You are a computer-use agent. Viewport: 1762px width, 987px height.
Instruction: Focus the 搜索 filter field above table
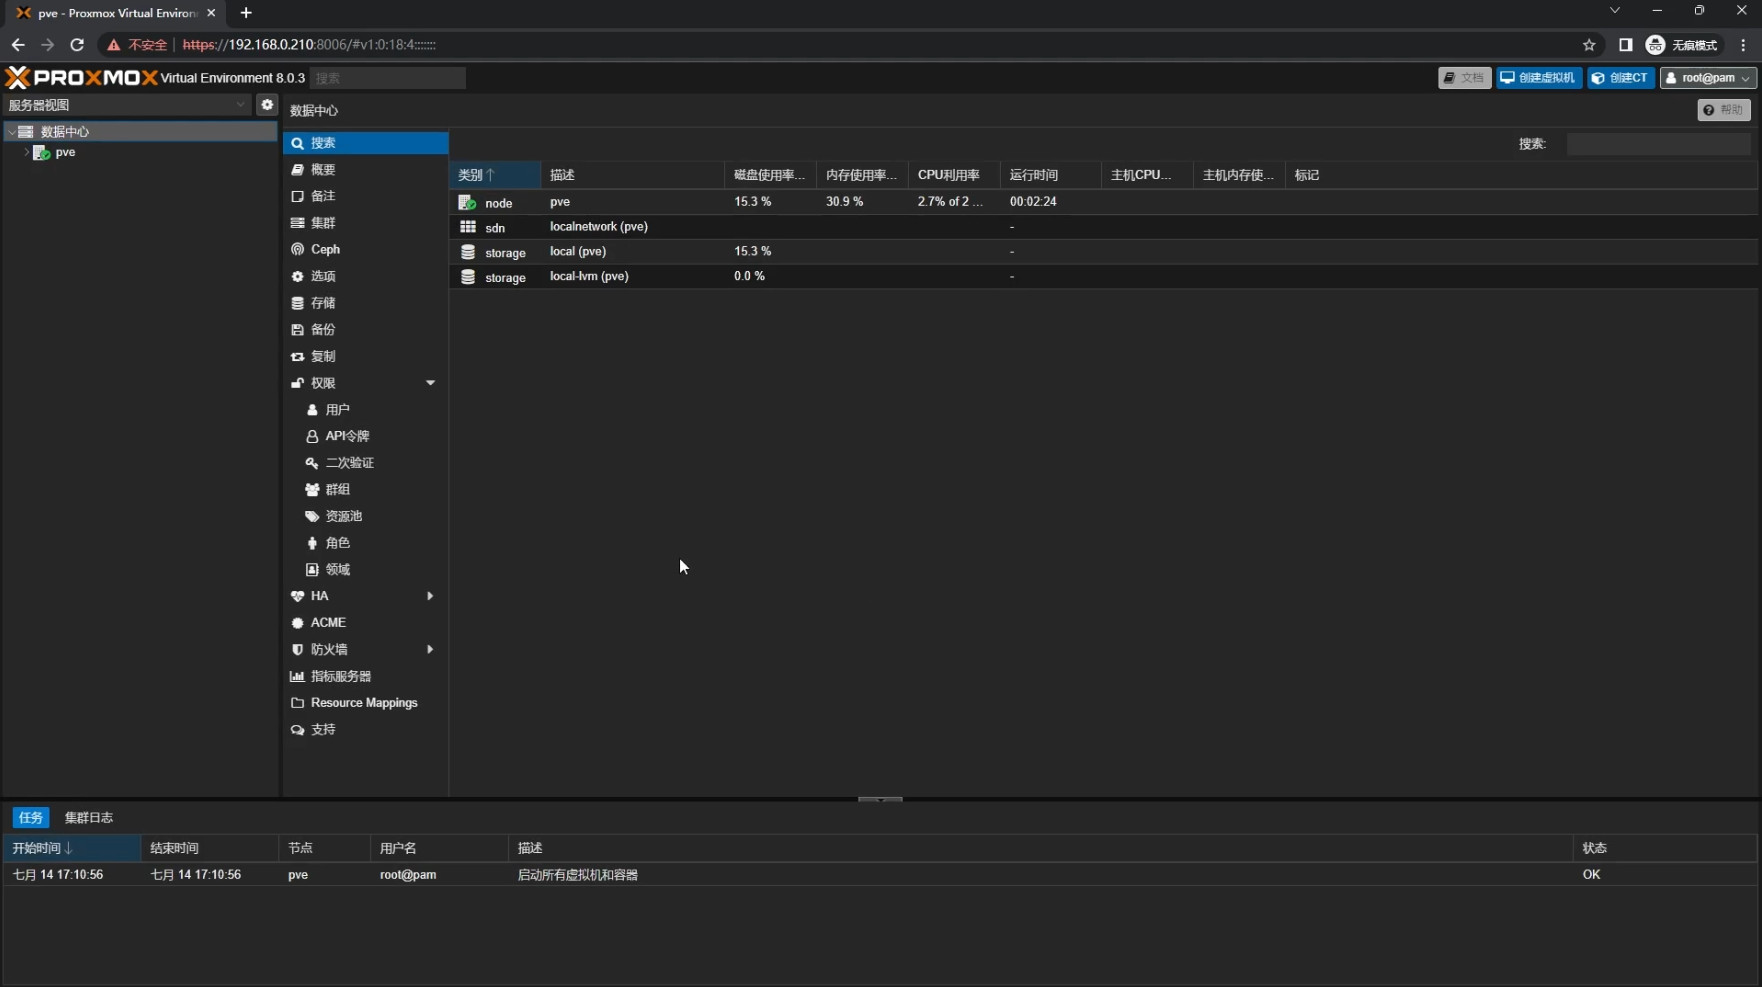1659,144
